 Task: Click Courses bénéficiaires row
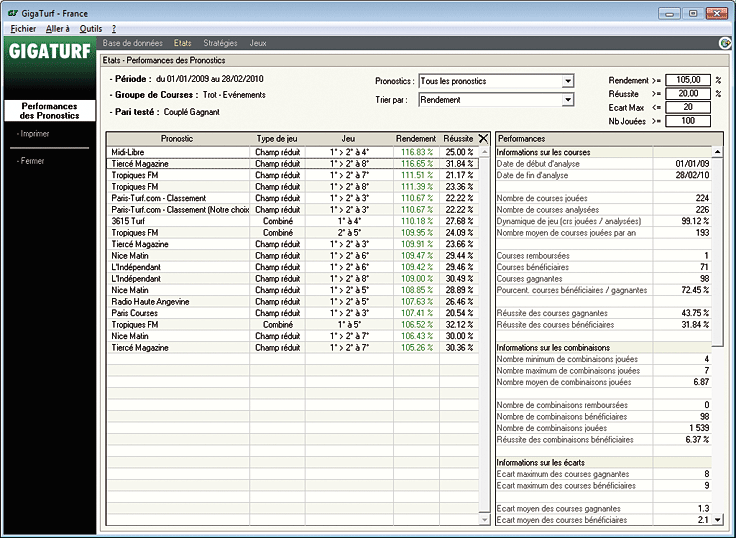point(604,267)
